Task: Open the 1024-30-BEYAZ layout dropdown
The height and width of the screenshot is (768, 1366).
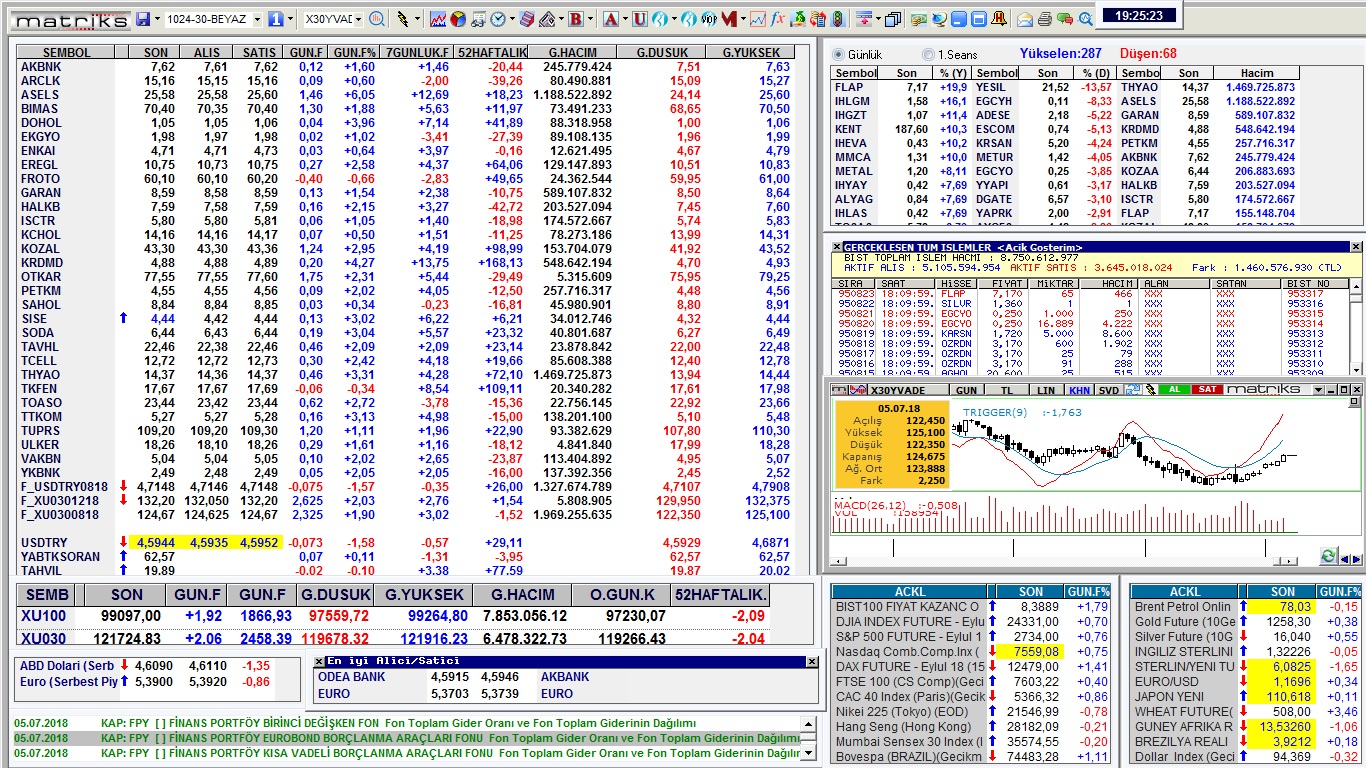Action: [x=257, y=19]
